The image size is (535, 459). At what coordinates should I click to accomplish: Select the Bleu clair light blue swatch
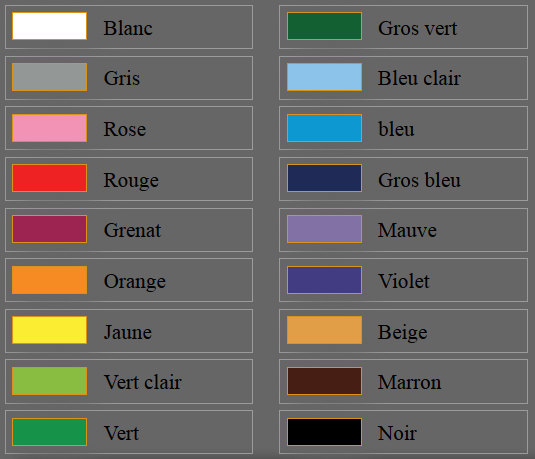pos(324,77)
